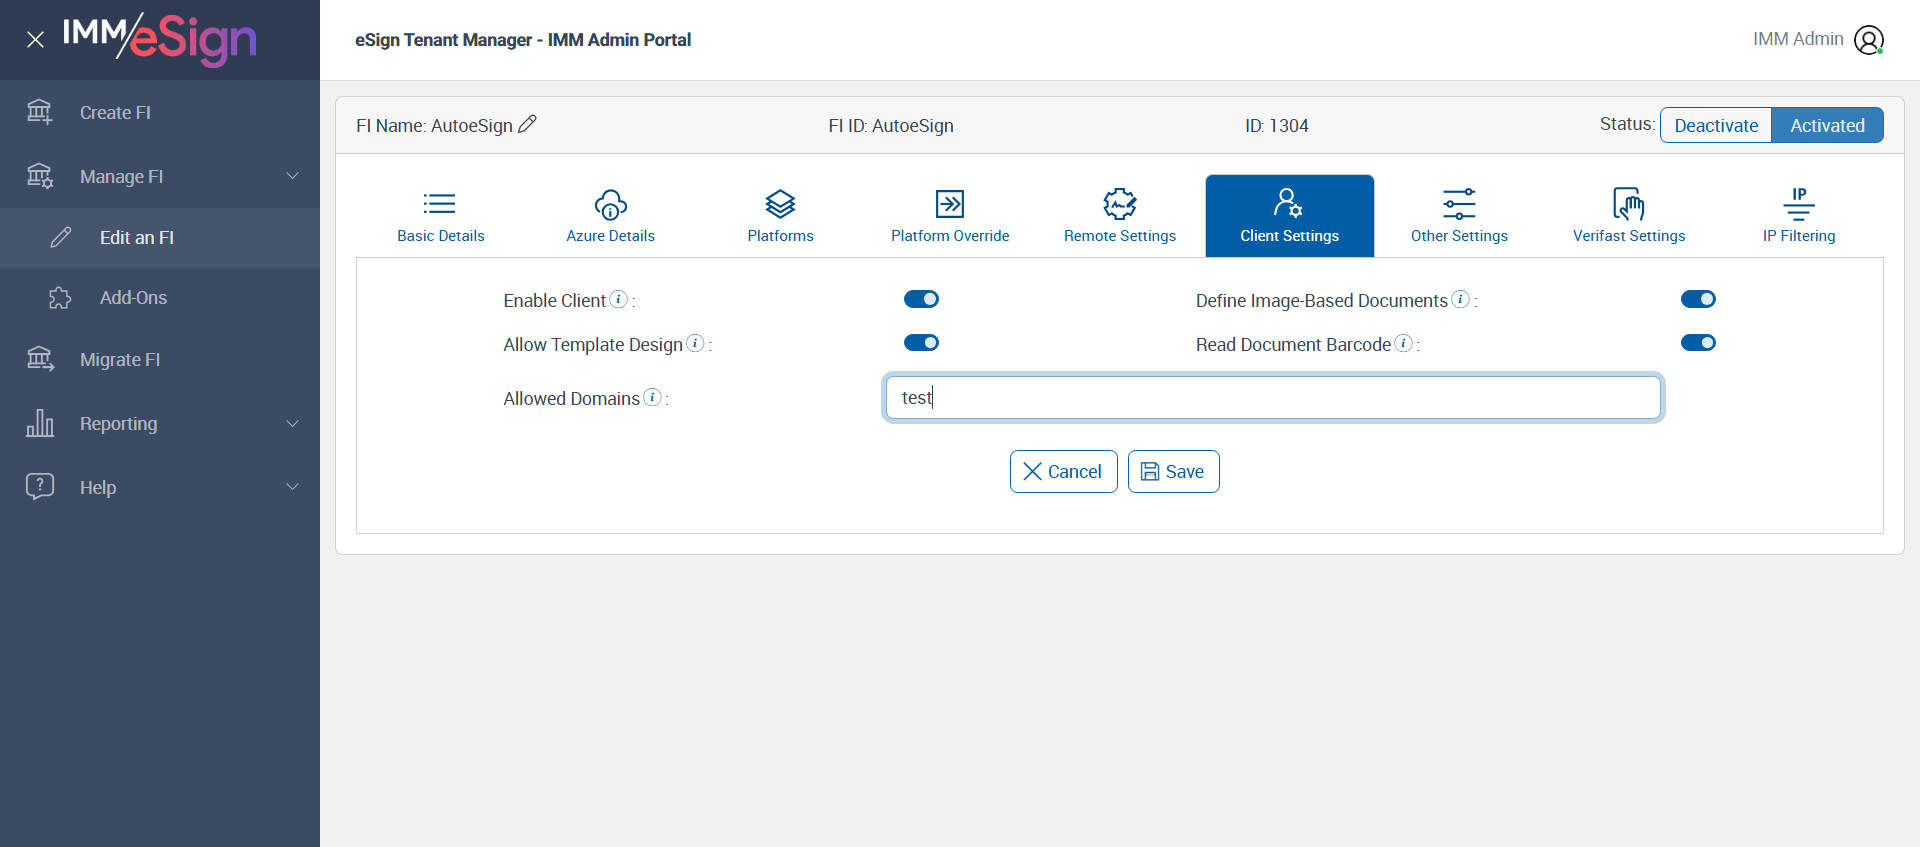1920x847 pixels.
Task: Select the Deactivate status option
Action: point(1716,125)
